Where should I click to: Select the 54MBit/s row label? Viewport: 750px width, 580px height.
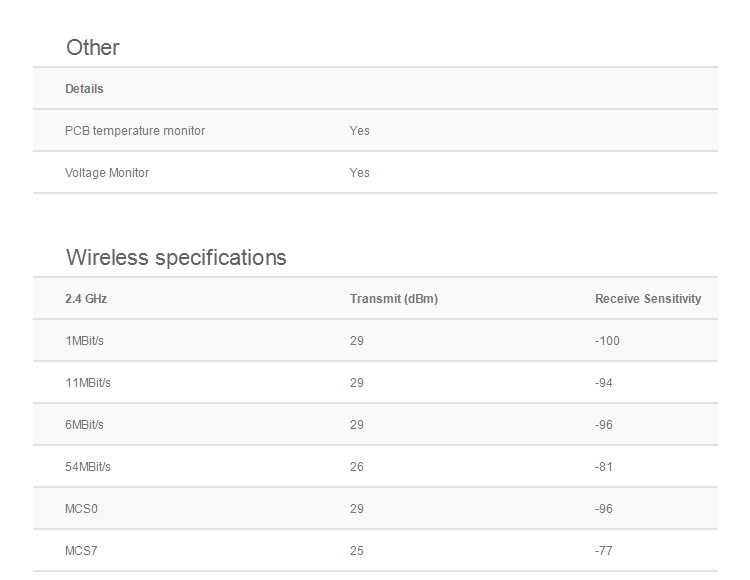[88, 467]
